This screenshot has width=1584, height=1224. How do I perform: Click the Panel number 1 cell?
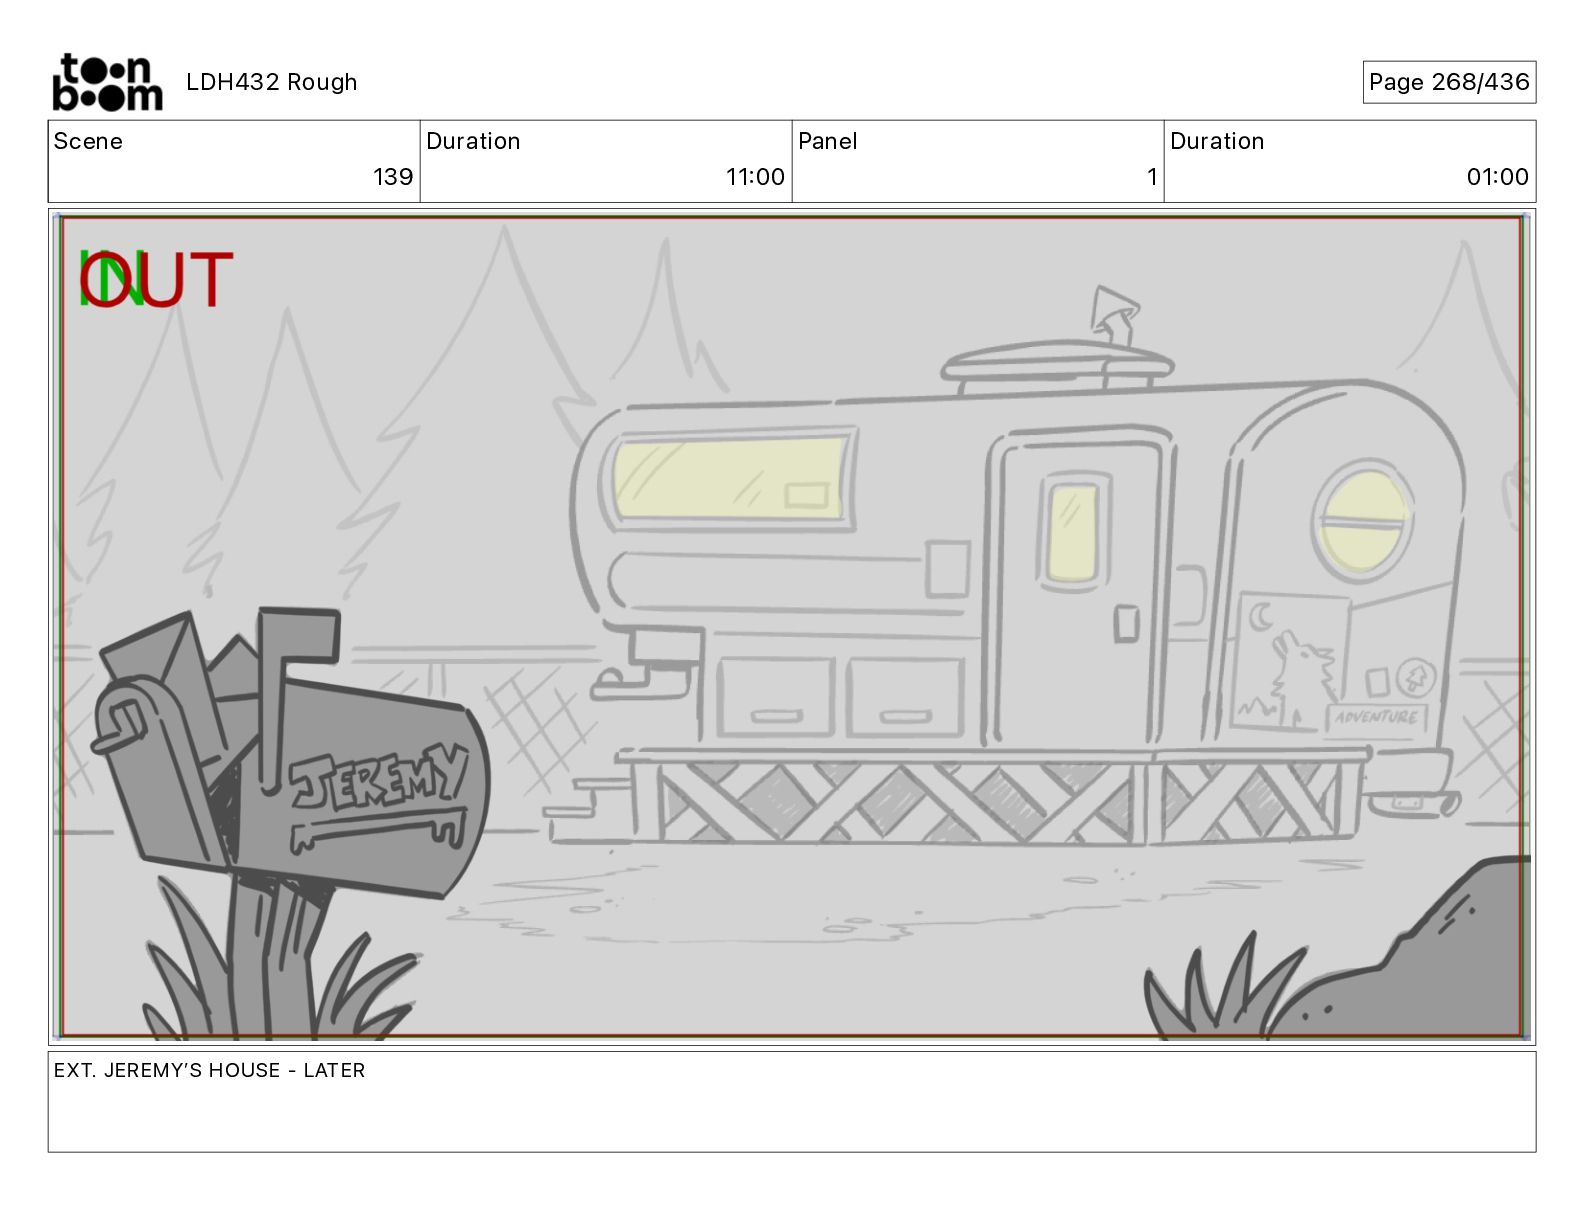tap(978, 161)
